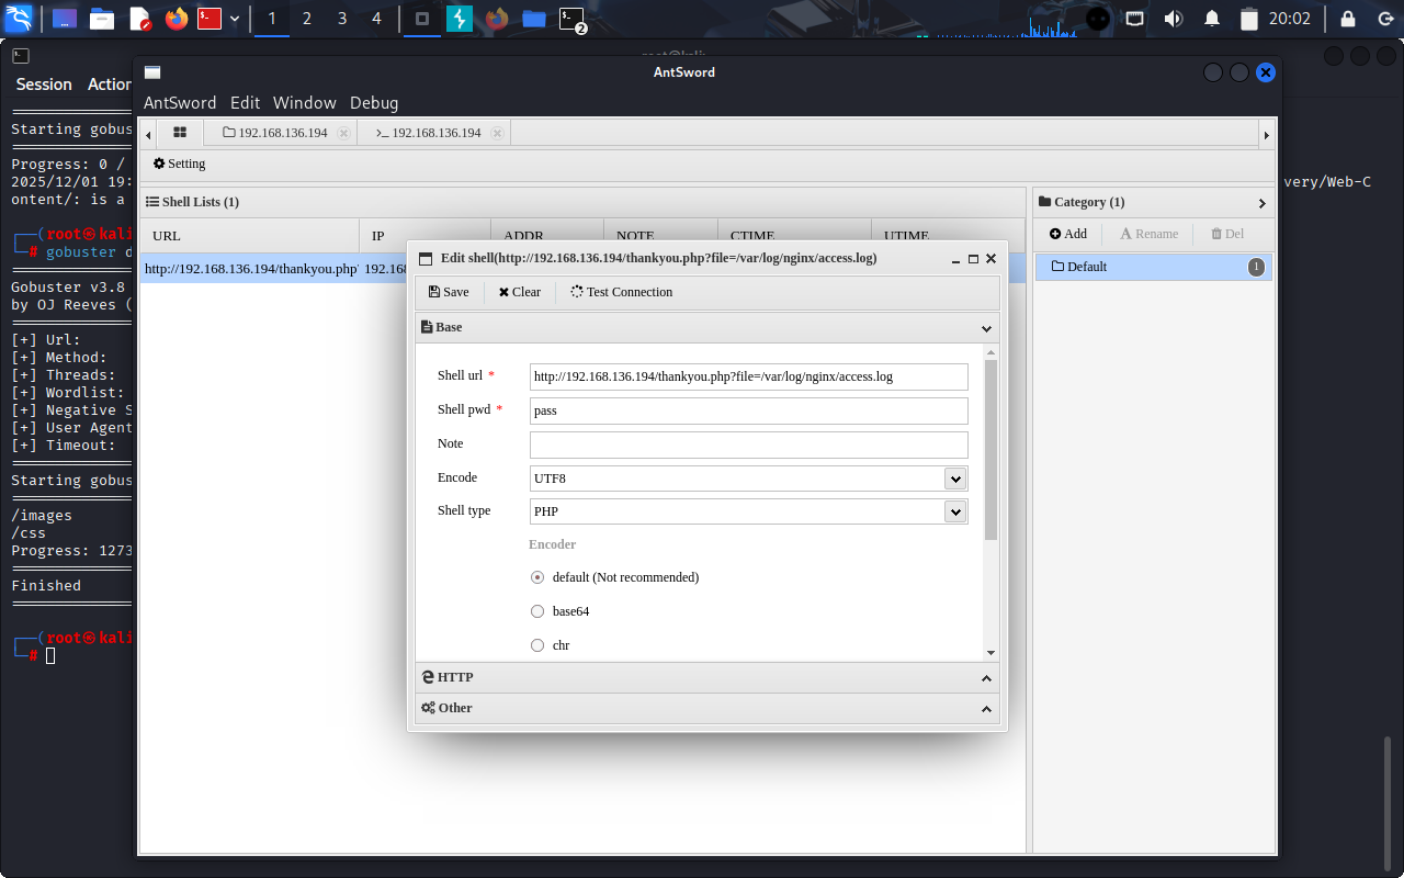Open the Session menu in the terminal window
Viewport: 1404px width, 878px height.
(44, 85)
